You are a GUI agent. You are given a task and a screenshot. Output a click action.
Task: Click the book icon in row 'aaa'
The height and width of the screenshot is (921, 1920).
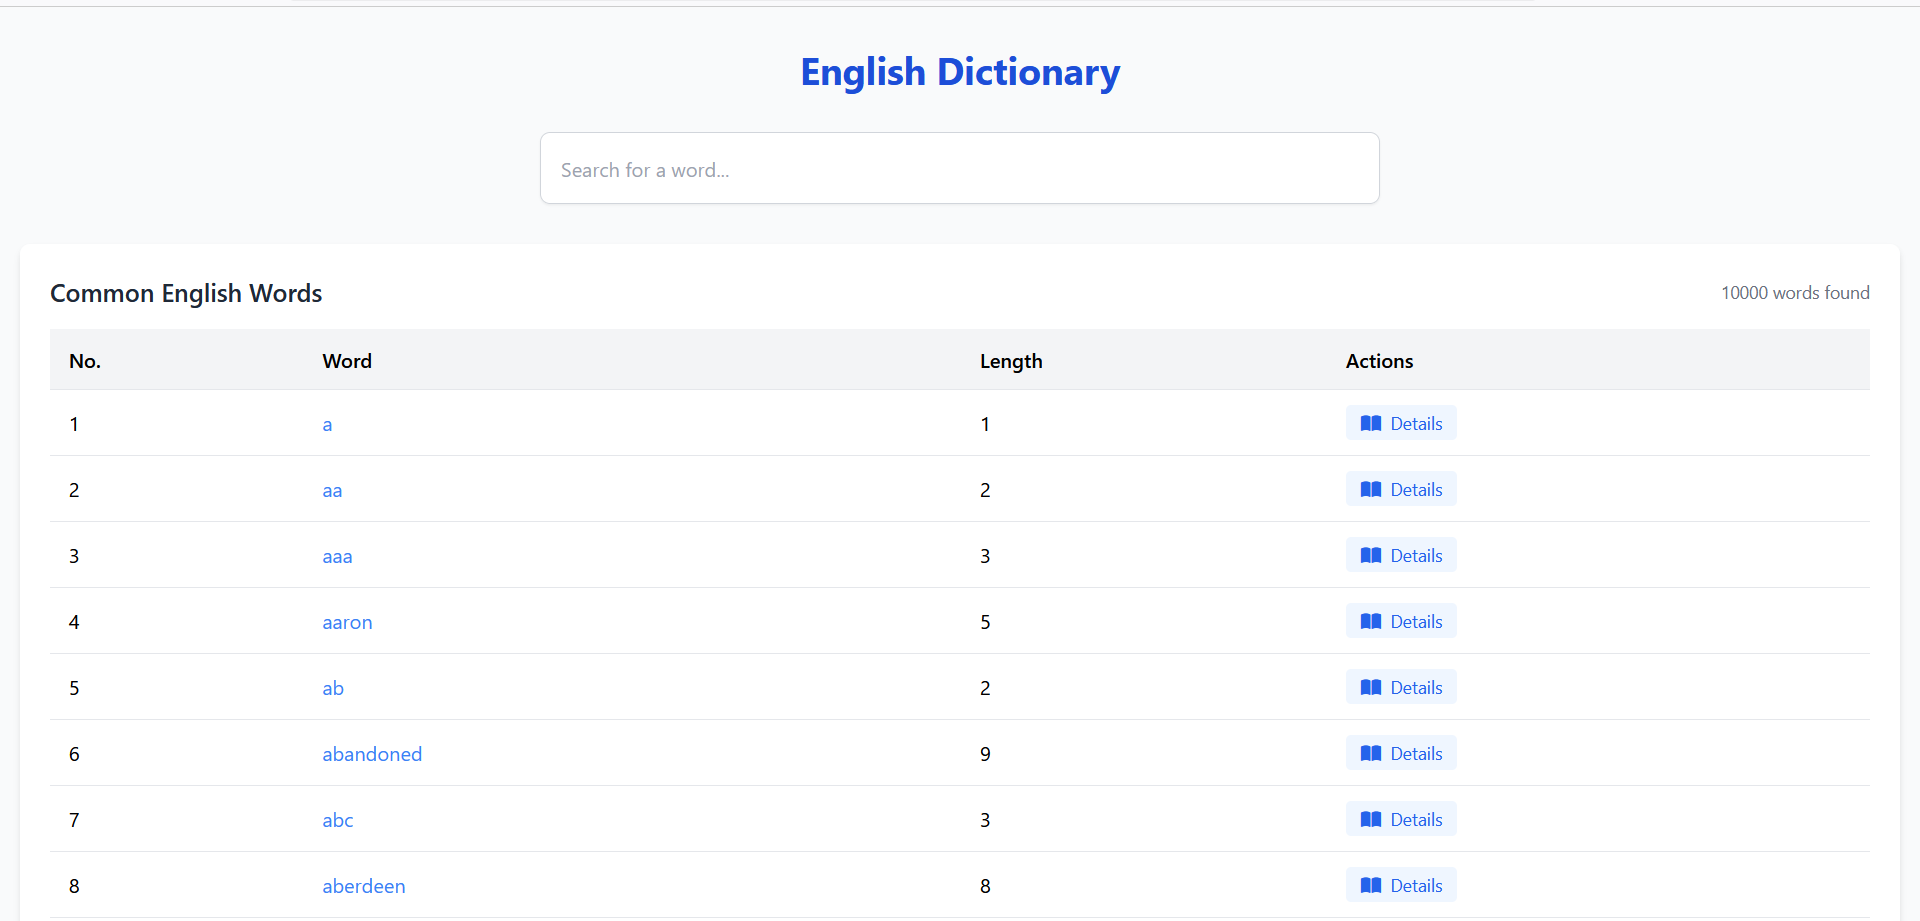(x=1371, y=556)
